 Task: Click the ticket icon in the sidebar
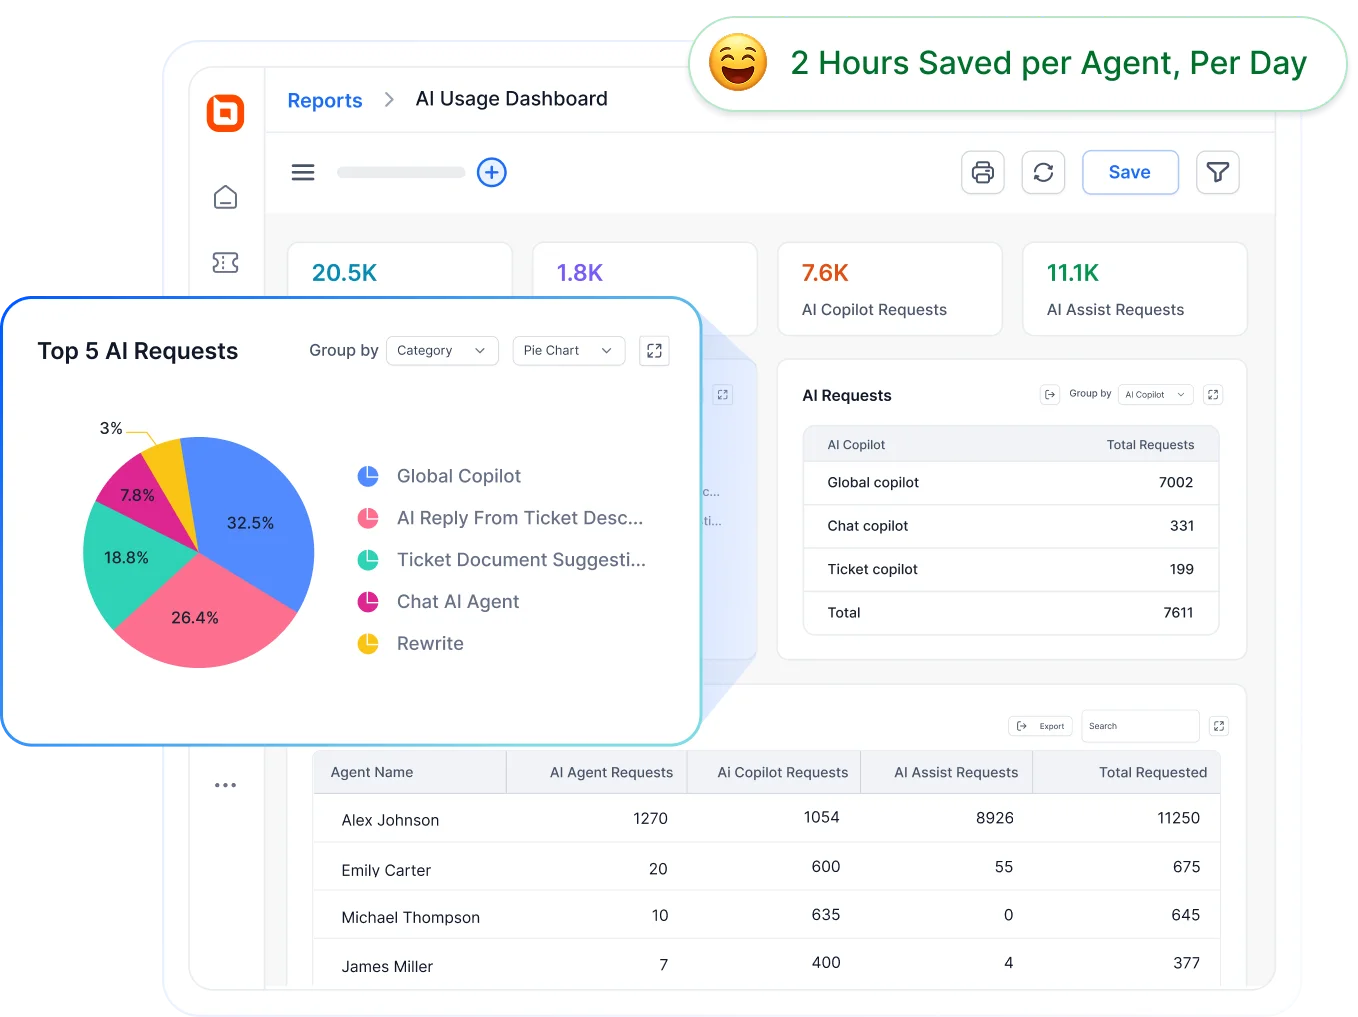point(225,262)
